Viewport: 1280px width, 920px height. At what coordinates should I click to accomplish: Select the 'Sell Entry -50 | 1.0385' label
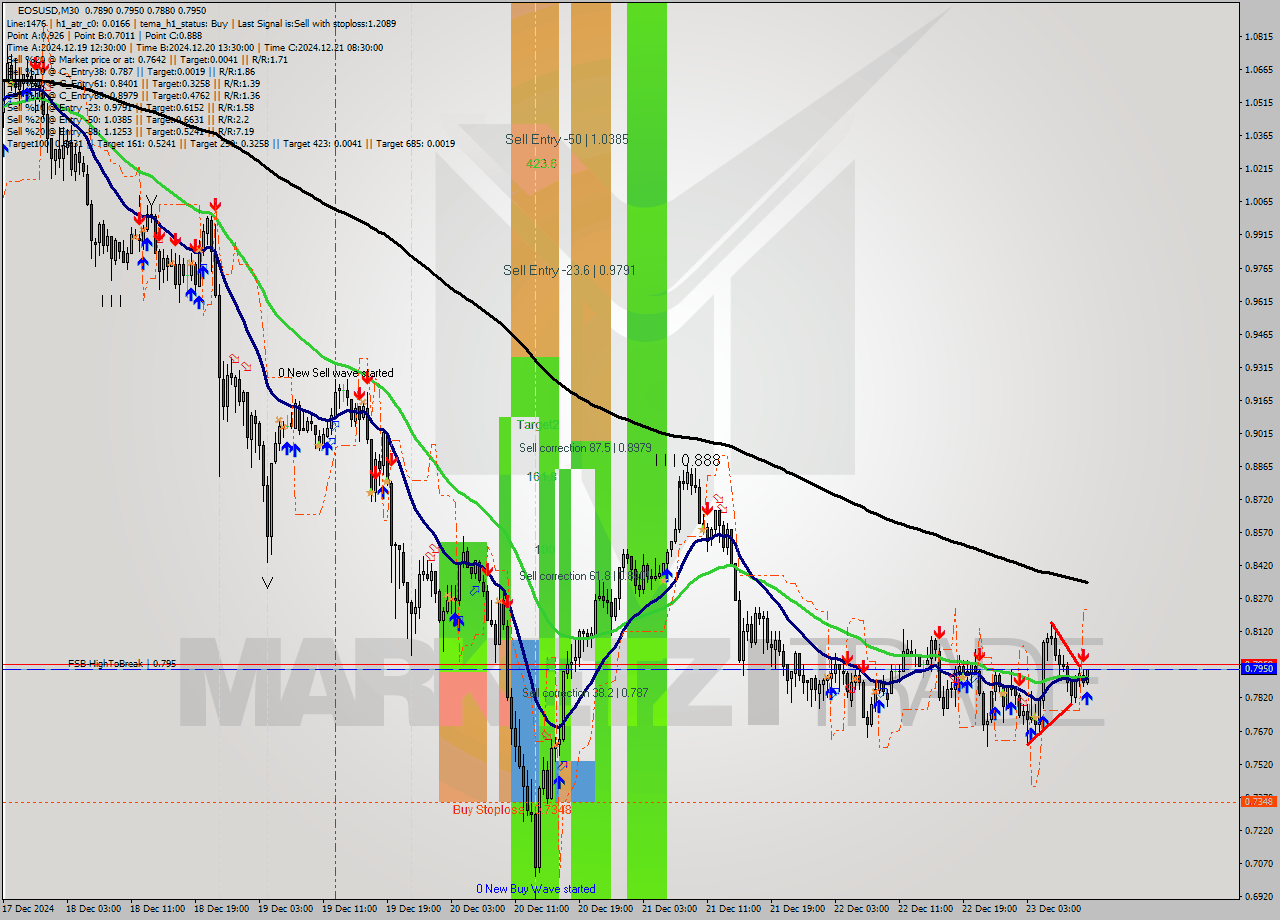click(567, 139)
